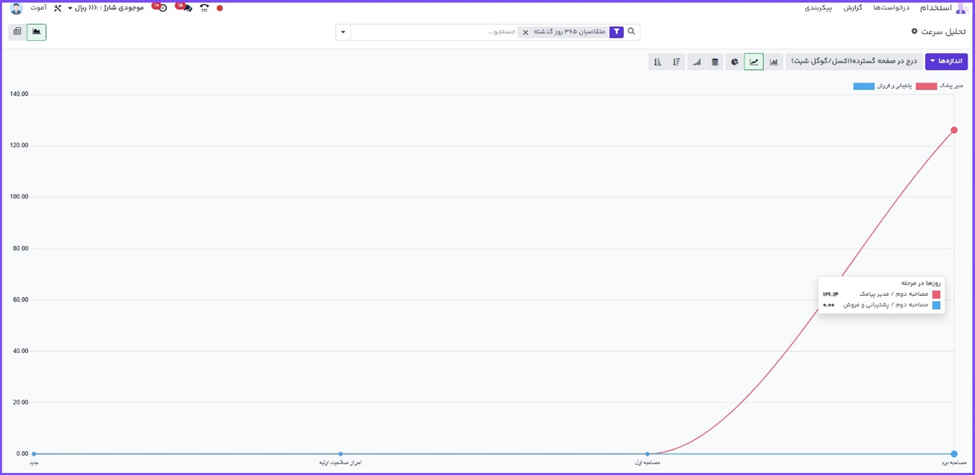Switch to the pivot table view
The width and height of the screenshot is (975, 475).
click(17, 32)
